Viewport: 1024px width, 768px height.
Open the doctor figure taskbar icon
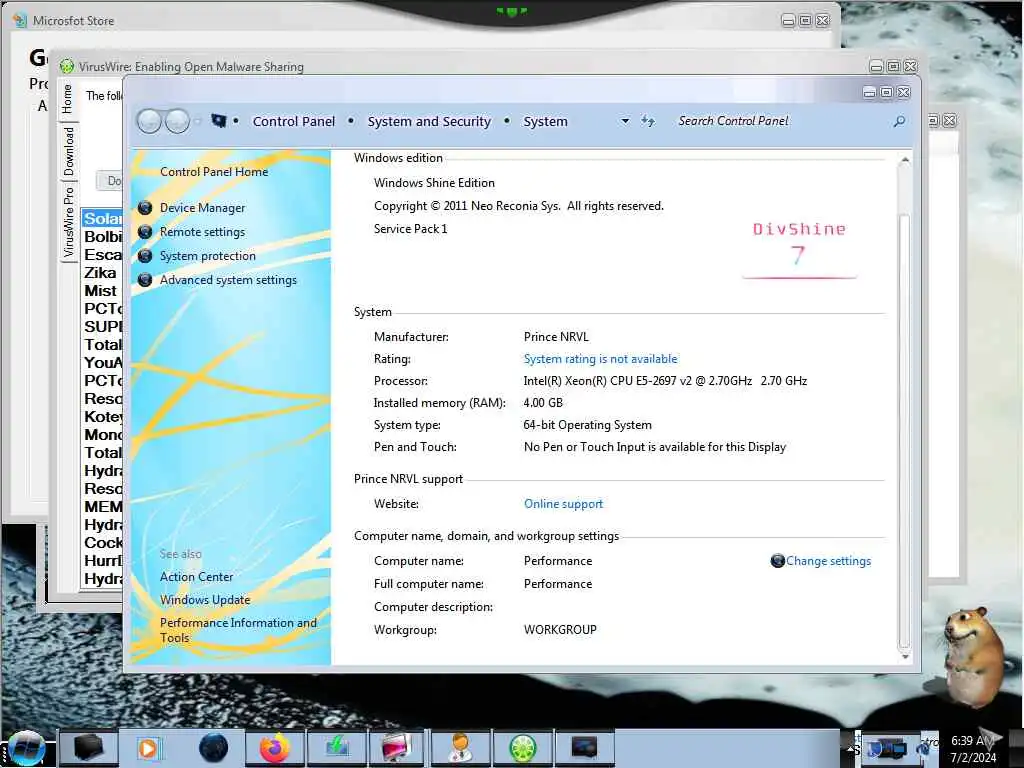tap(460, 748)
